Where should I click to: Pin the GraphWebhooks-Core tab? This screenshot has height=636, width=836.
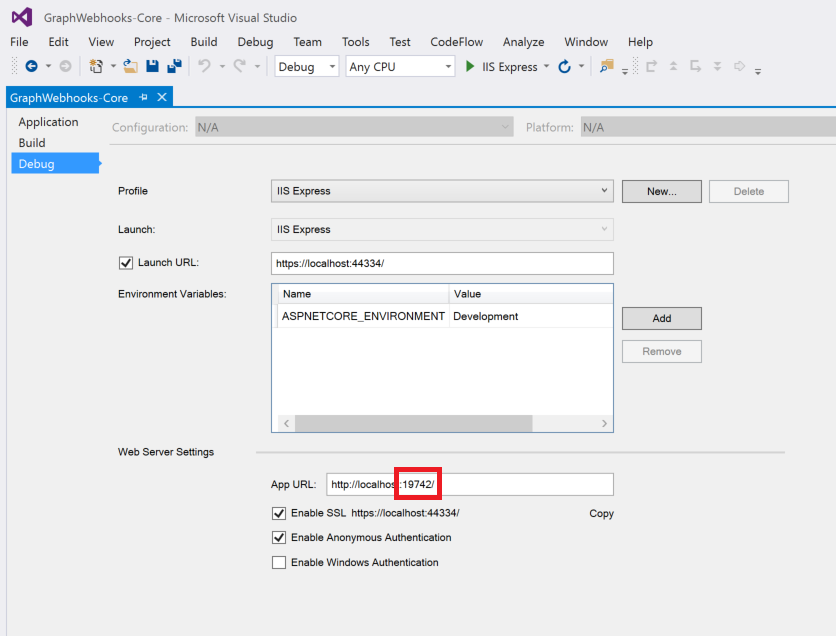pos(143,97)
